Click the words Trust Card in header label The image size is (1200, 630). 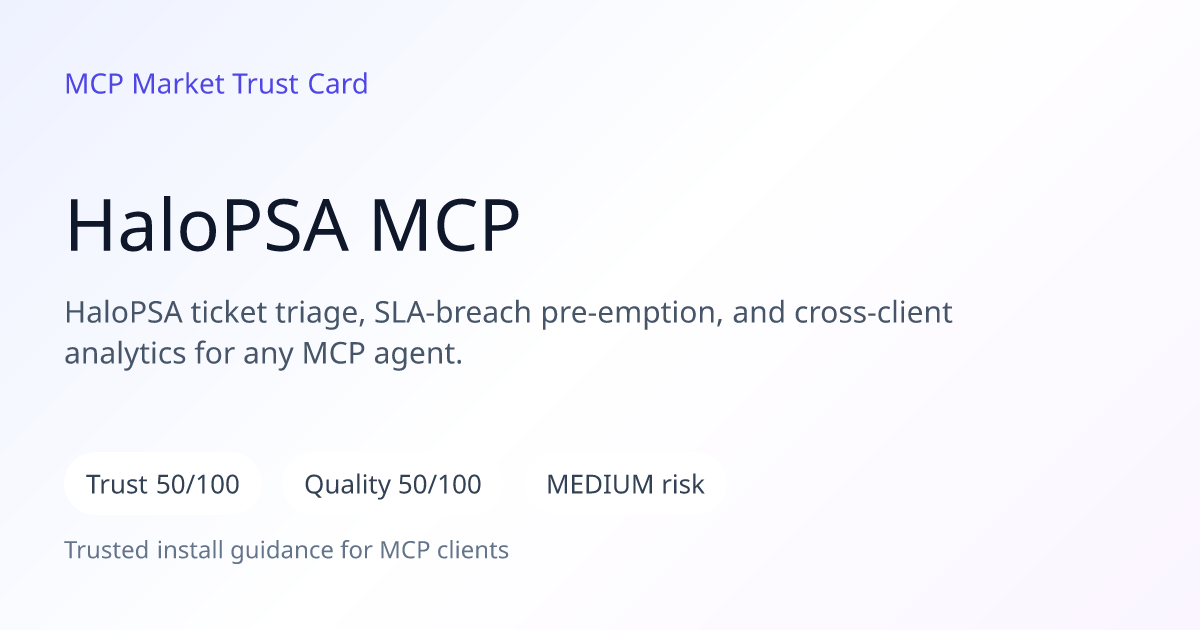tap(301, 84)
